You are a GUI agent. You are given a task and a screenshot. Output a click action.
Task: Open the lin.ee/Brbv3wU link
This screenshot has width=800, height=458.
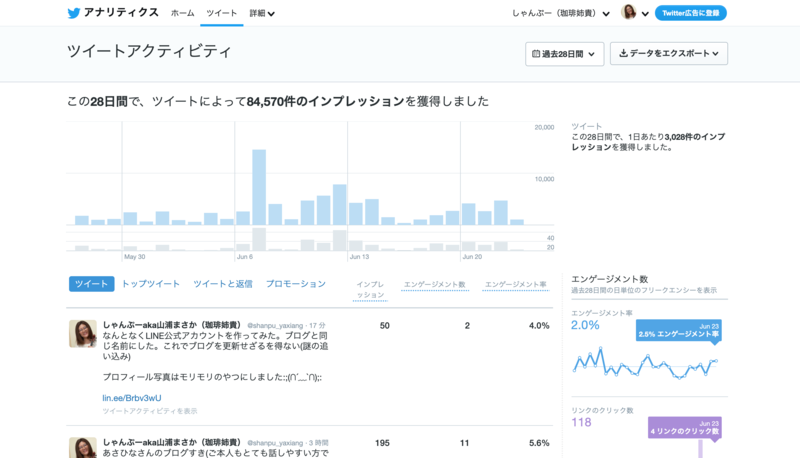click(x=132, y=398)
